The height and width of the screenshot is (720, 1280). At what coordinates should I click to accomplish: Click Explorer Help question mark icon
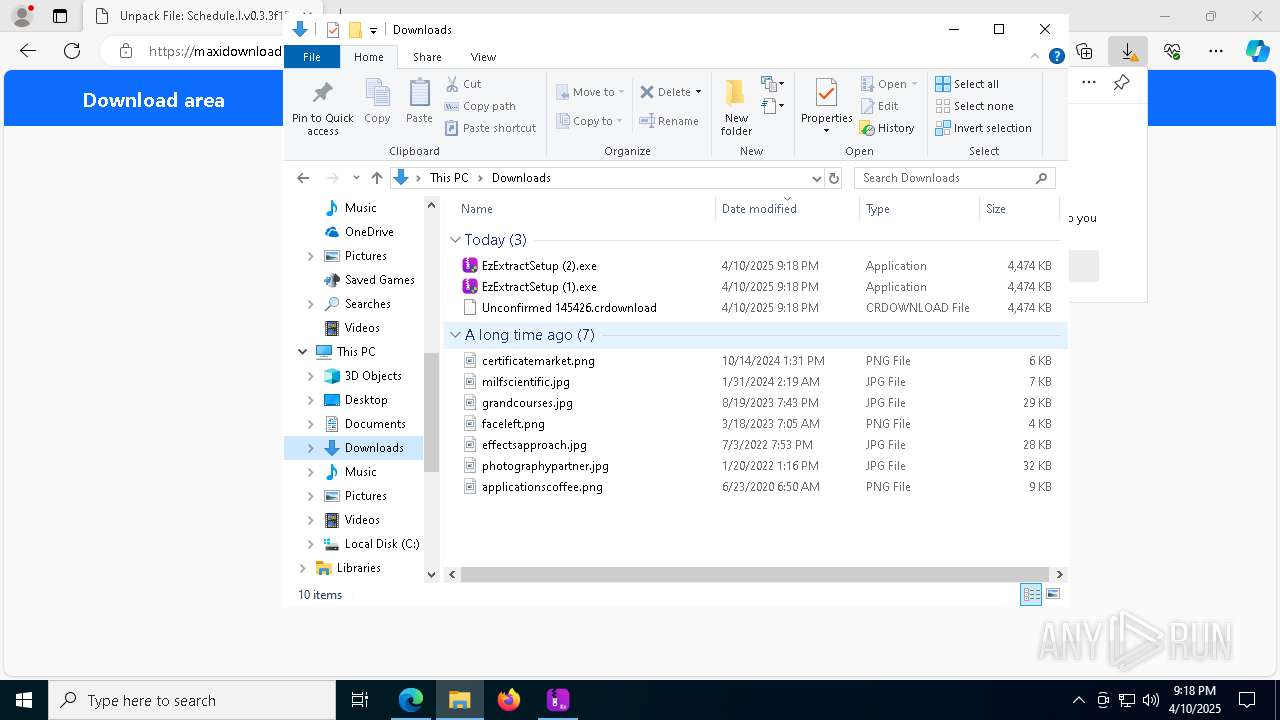click(x=1056, y=56)
